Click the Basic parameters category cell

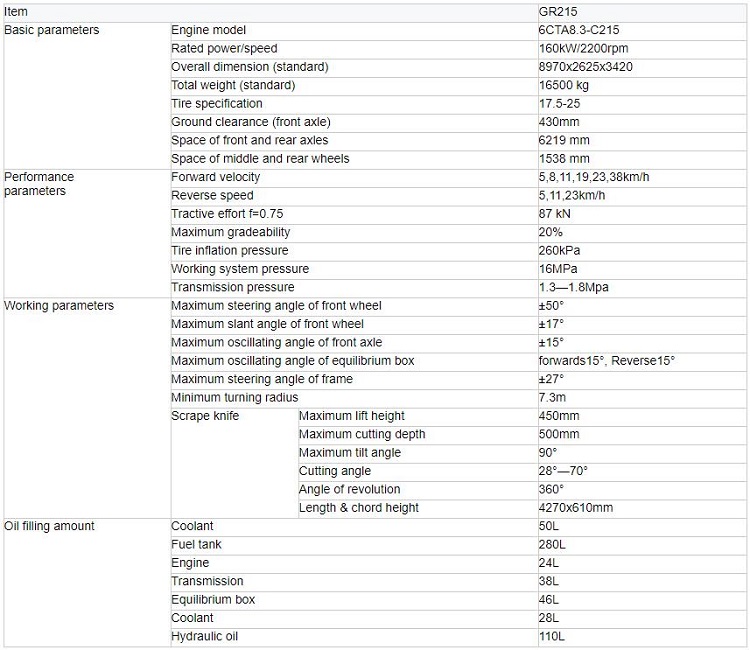pyautogui.click(x=87, y=95)
